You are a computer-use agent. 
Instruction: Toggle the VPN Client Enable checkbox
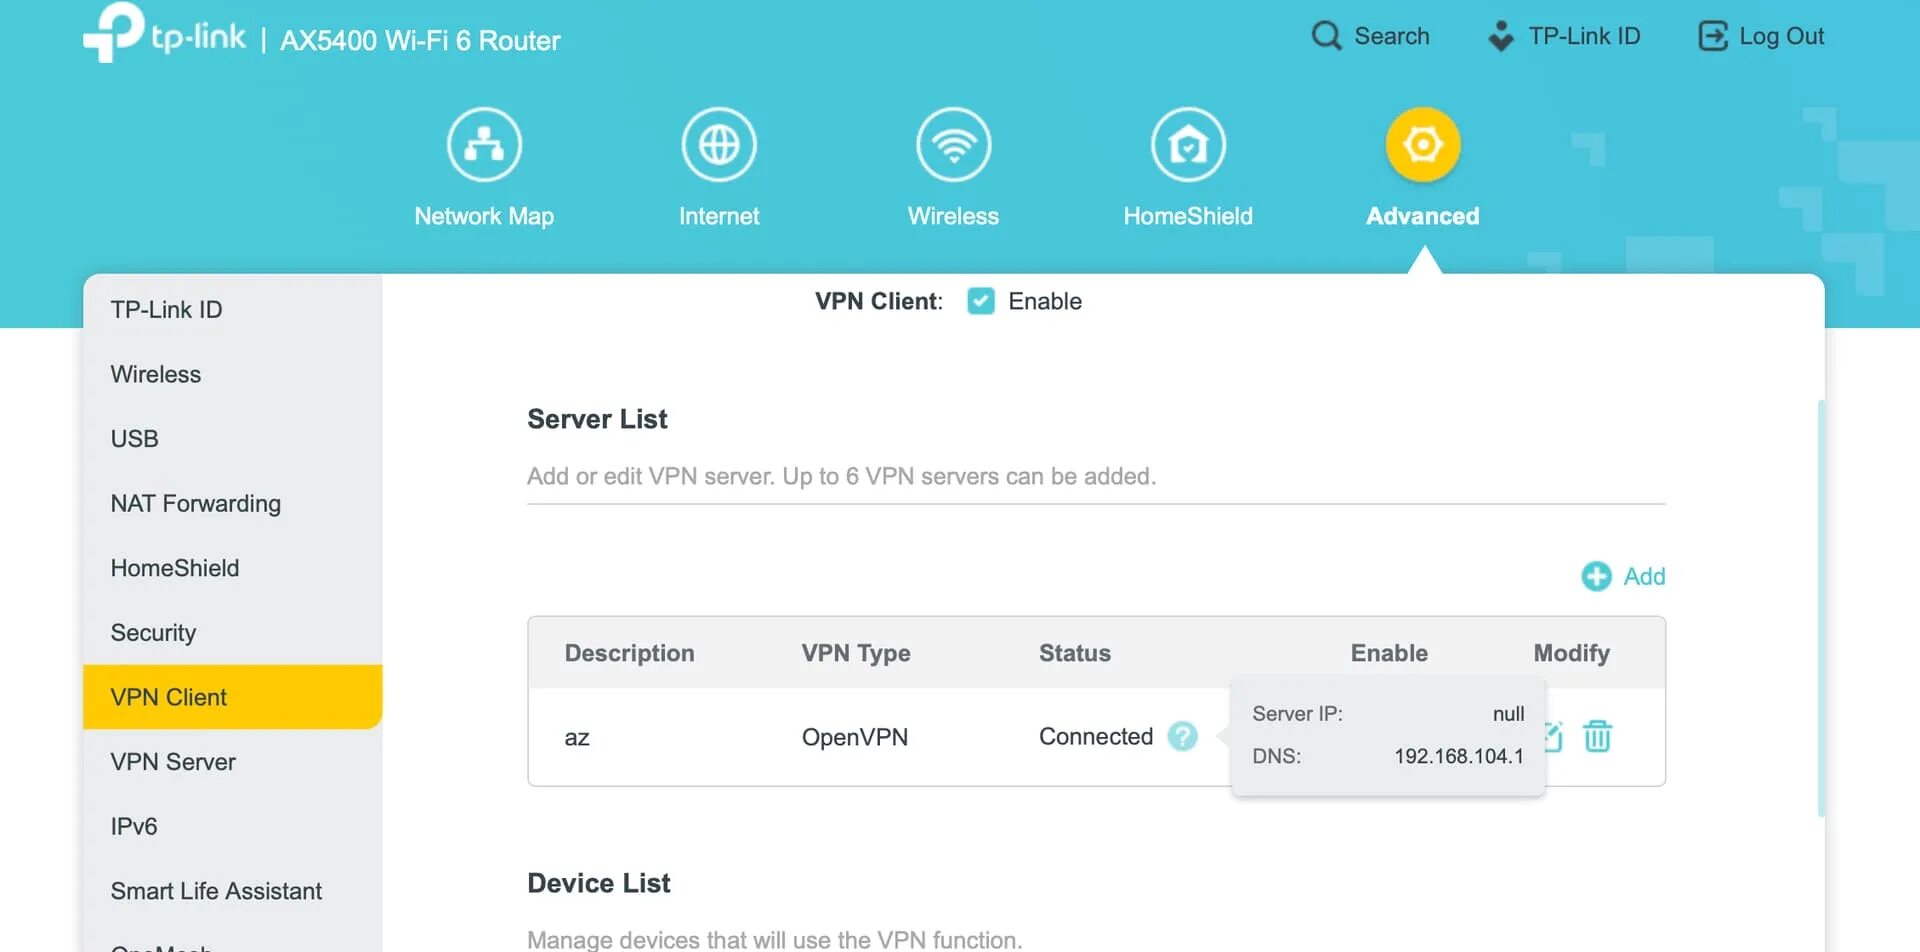point(981,301)
